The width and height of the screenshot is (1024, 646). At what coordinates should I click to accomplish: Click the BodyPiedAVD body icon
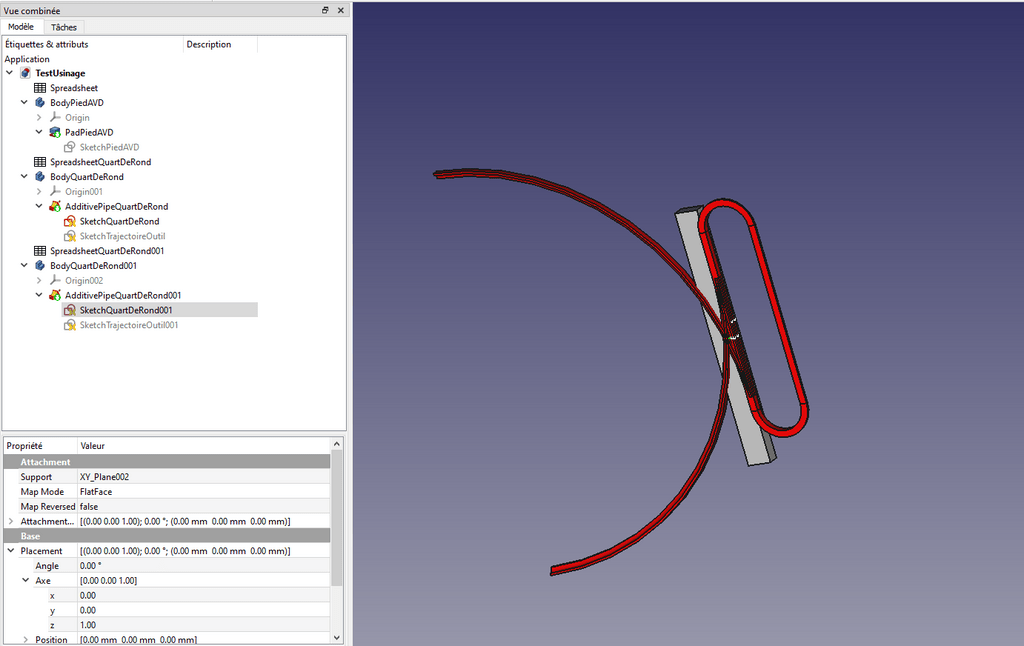(40, 103)
